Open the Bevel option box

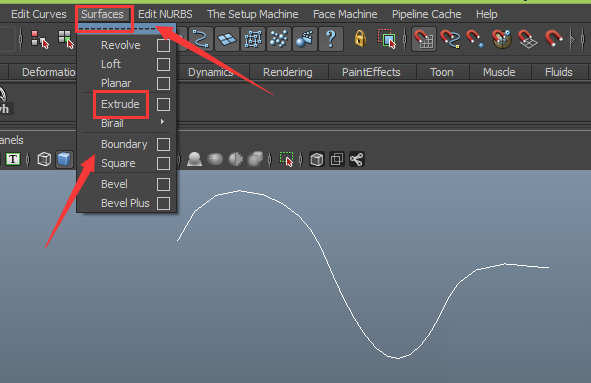tap(163, 184)
